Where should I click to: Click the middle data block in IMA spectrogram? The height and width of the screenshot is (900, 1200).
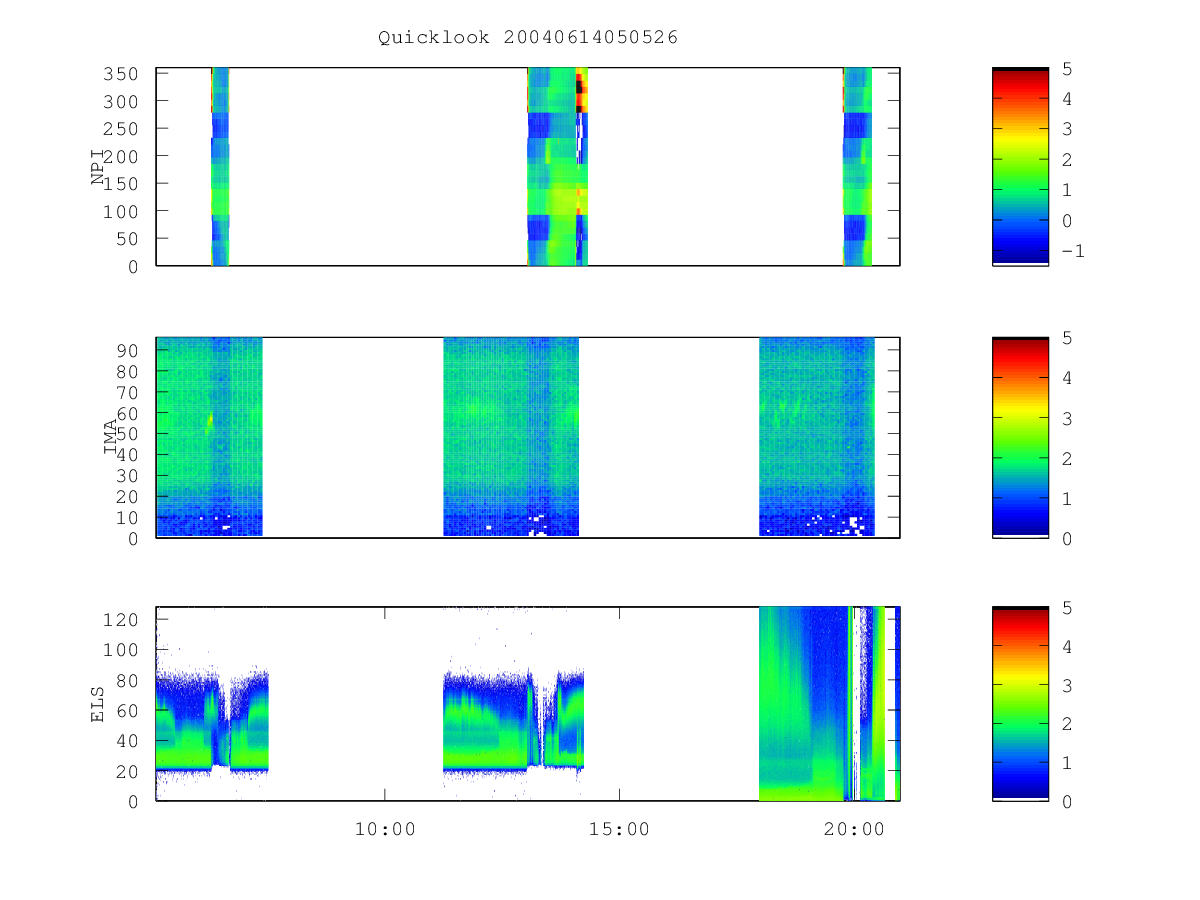(x=511, y=437)
